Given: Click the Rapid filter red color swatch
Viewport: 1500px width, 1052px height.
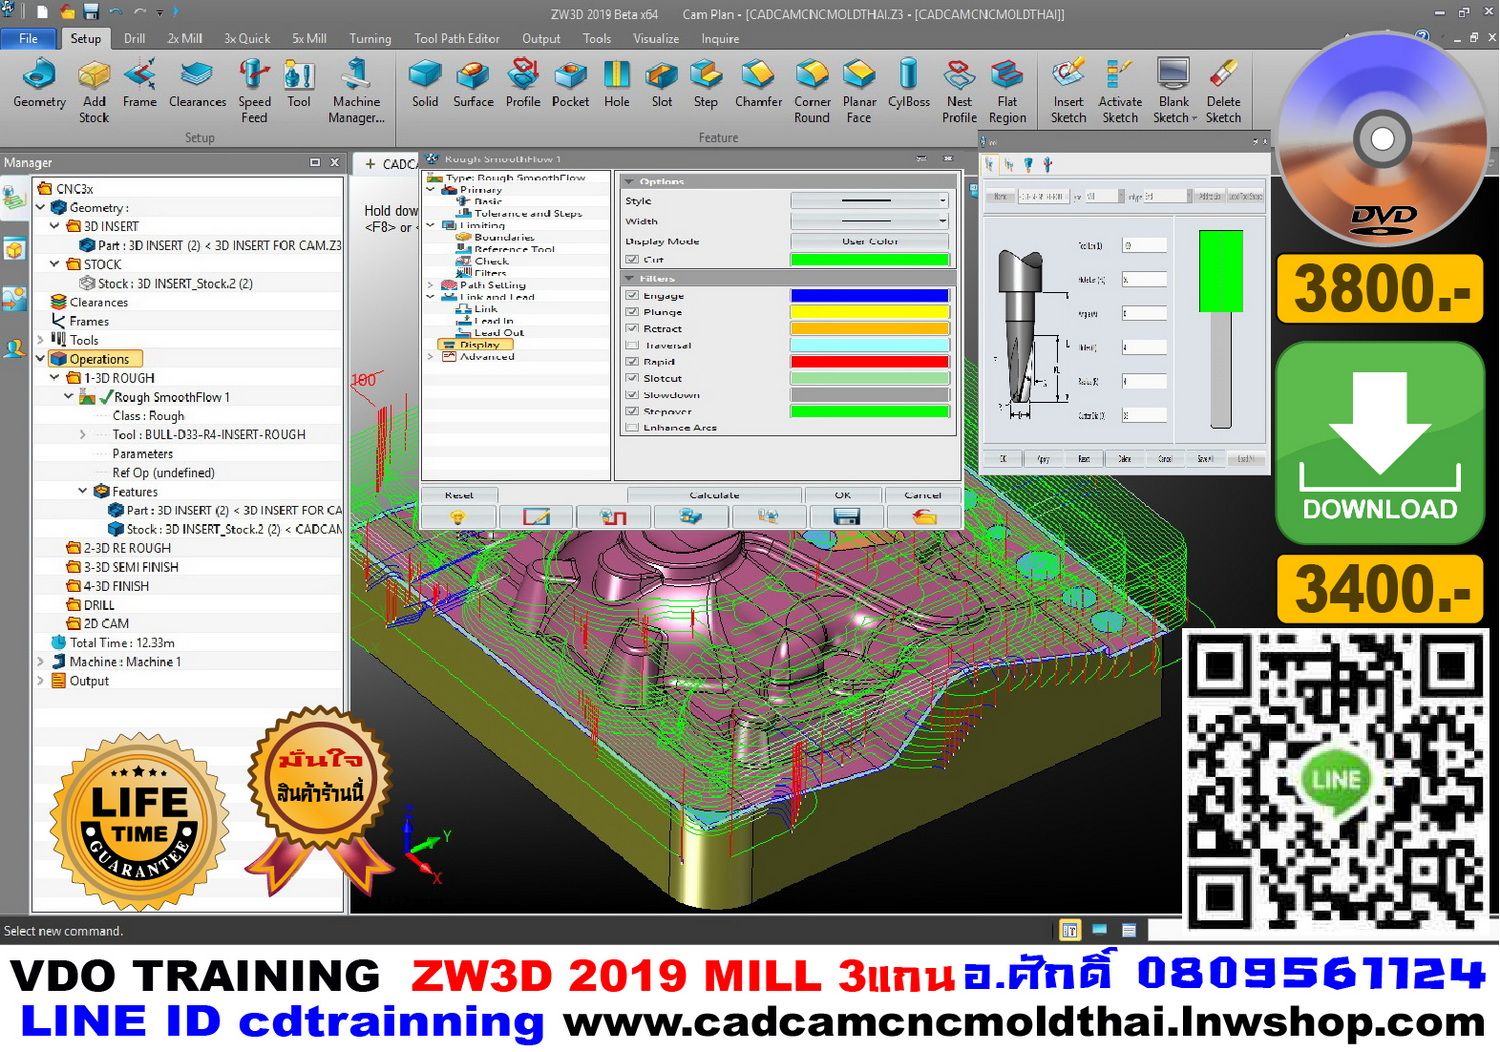Looking at the screenshot, I should [x=869, y=361].
